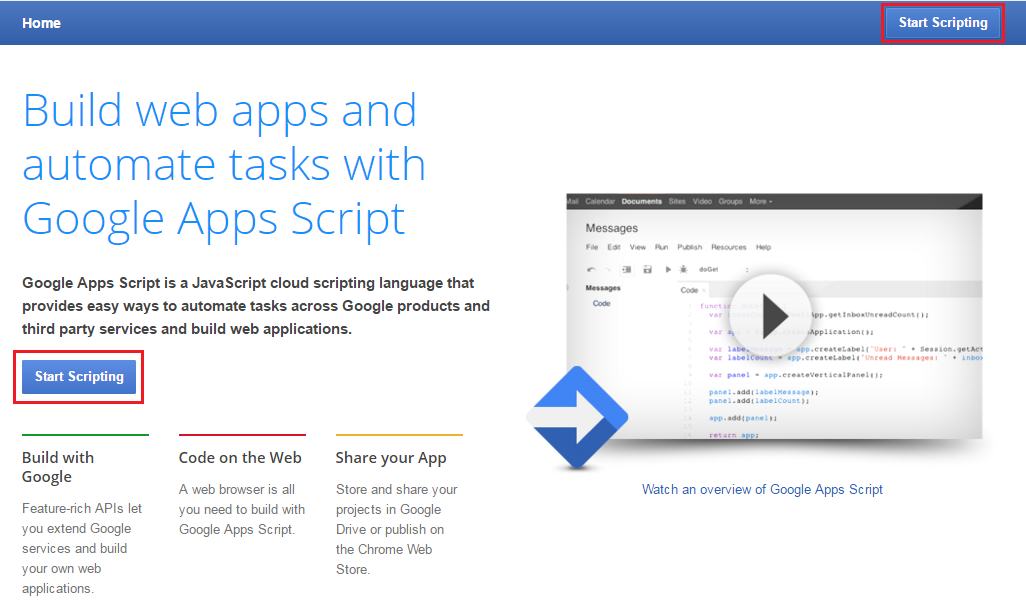Select Documents in the top navigation strip
The image size is (1026, 607).
tap(642, 201)
